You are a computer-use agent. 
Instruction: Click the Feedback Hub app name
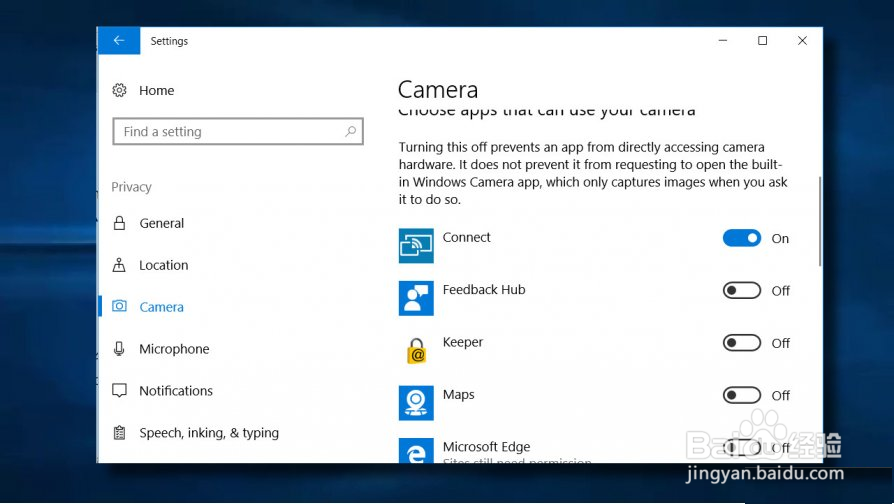point(483,290)
